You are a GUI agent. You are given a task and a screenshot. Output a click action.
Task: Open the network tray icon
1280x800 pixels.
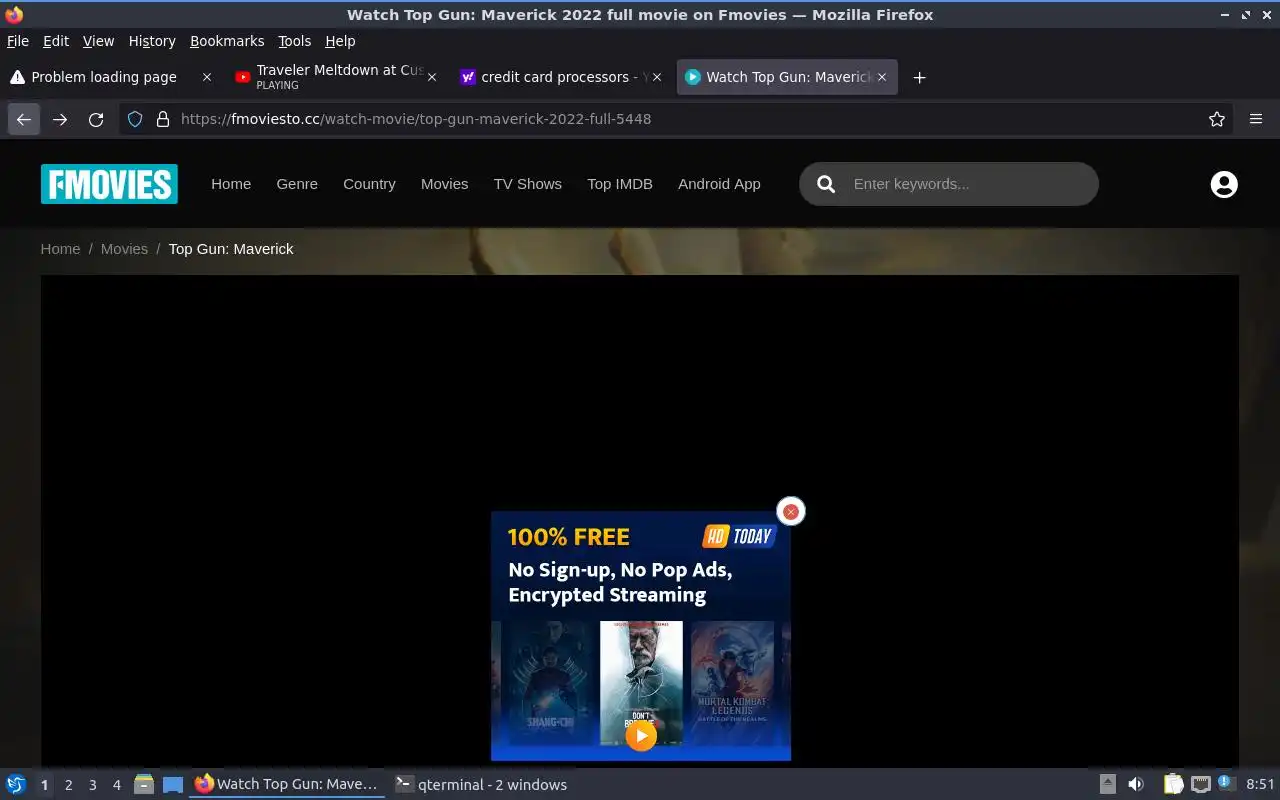[1201, 785]
